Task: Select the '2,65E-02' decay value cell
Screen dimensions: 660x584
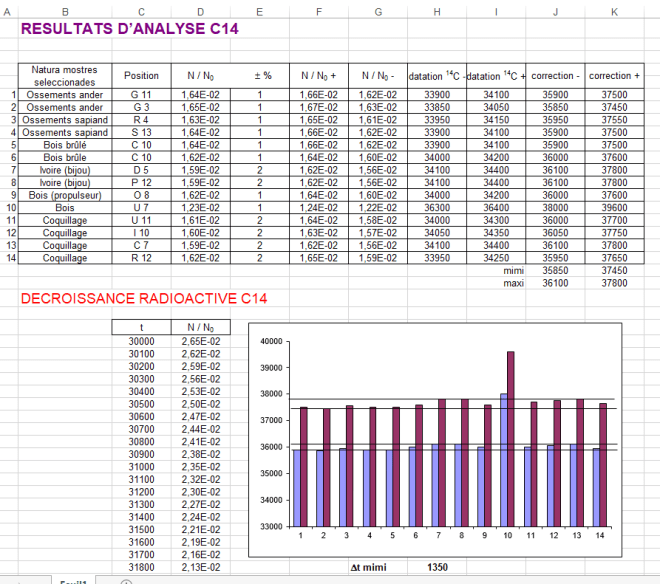Action: [x=200, y=341]
